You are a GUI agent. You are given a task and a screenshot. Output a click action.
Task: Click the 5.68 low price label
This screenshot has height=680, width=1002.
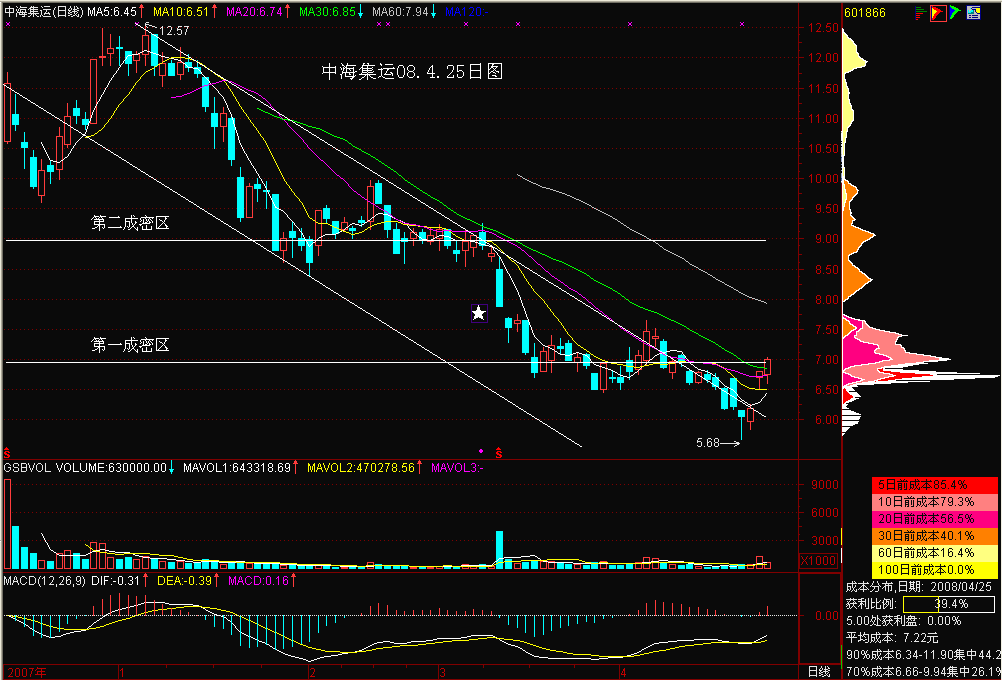[x=708, y=442]
